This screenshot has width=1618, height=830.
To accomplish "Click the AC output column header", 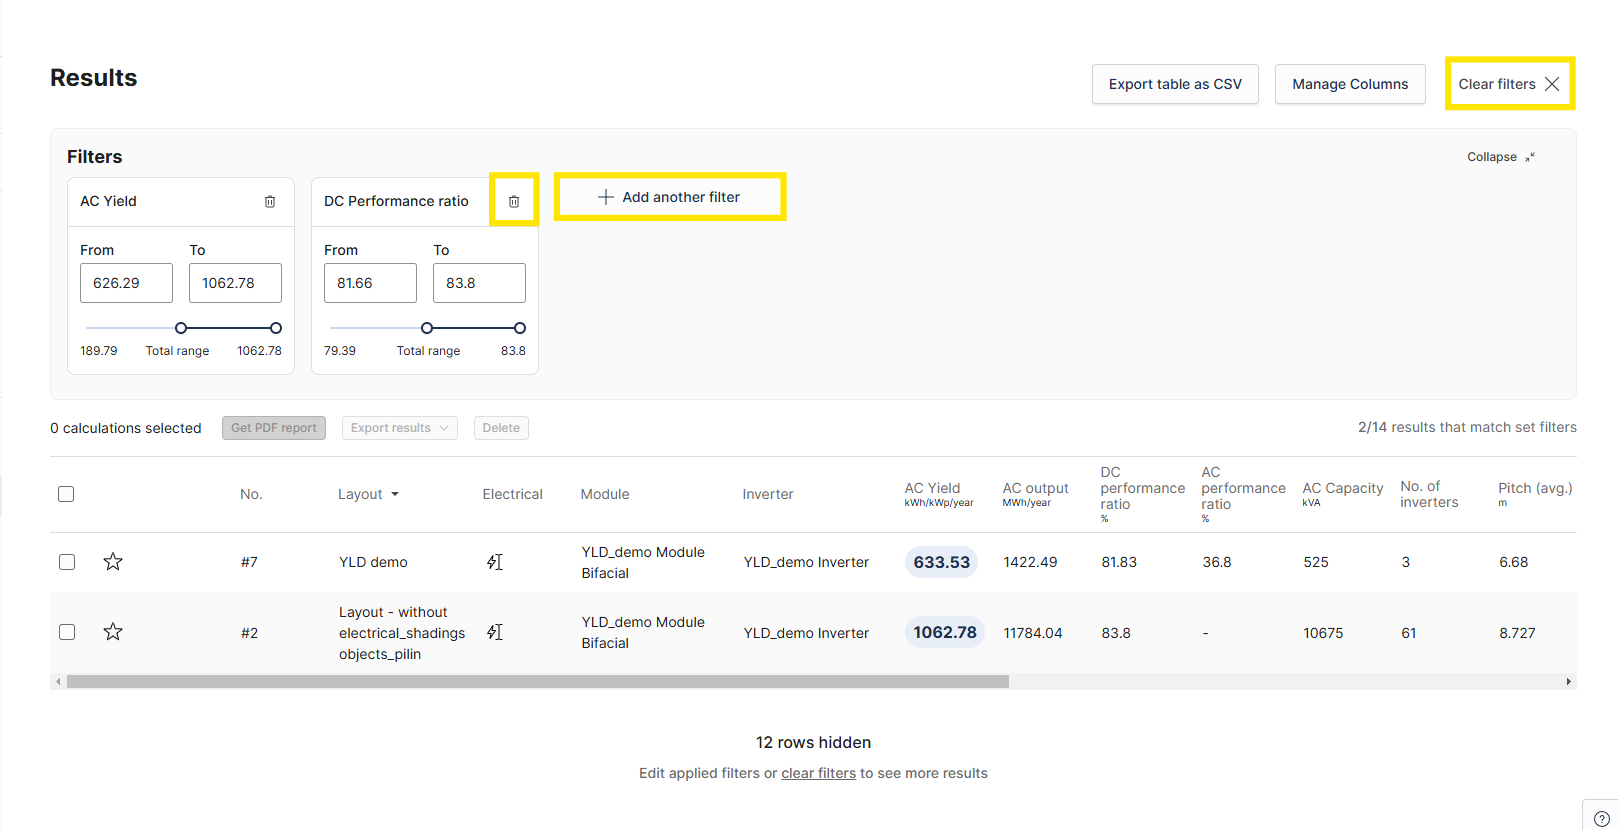I will pyautogui.click(x=1035, y=494).
